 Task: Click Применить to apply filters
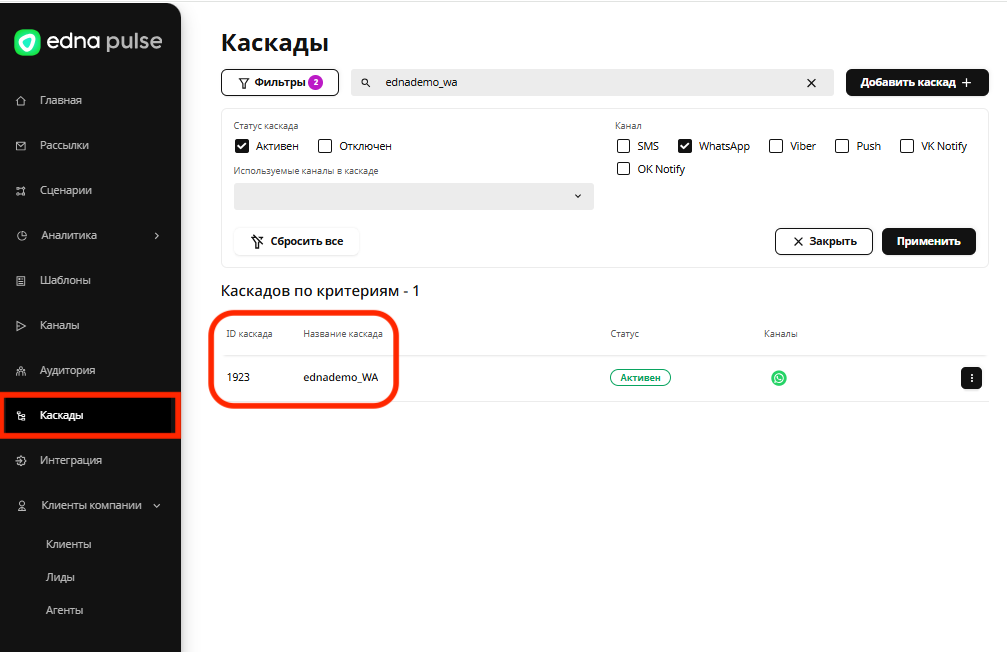click(x=929, y=242)
